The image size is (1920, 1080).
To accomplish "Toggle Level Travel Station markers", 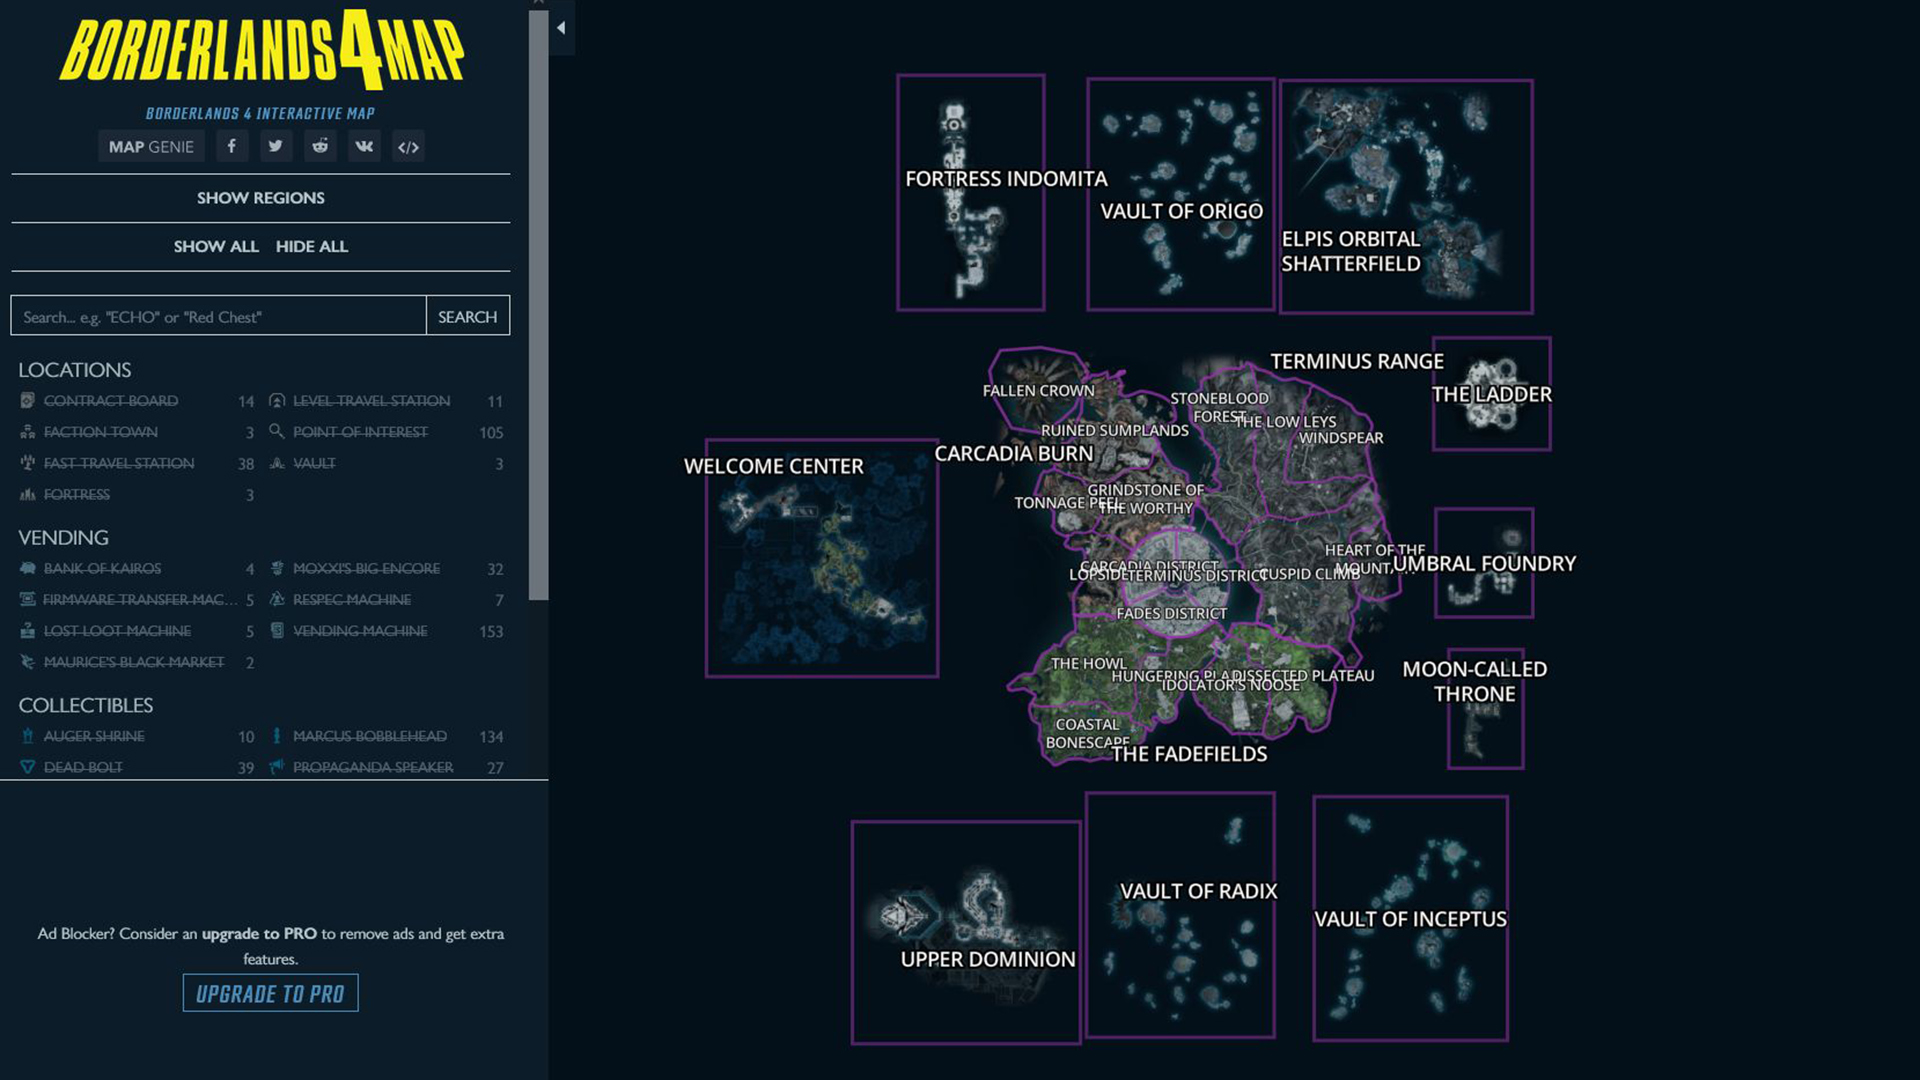I will pyautogui.click(x=387, y=401).
